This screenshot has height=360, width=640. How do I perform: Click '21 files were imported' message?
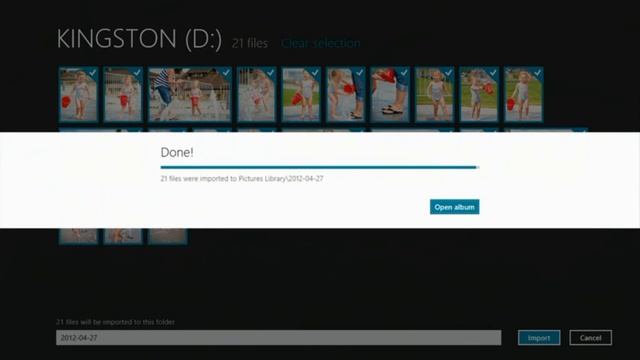click(x=242, y=178)
